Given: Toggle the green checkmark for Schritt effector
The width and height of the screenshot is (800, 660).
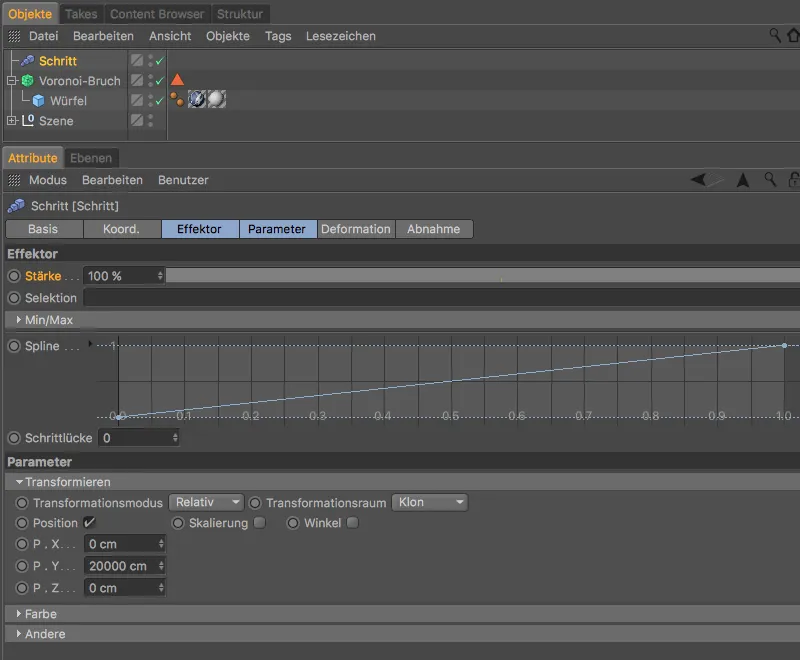Looking at the screenshot, I should pyautogui.click(x=159, y=61).
